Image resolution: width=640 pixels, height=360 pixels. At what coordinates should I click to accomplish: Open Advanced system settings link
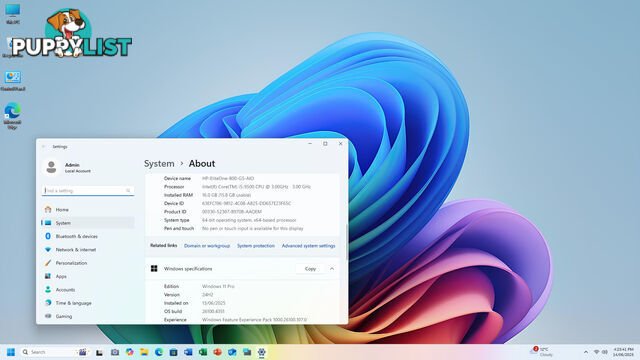pos(309,246)
